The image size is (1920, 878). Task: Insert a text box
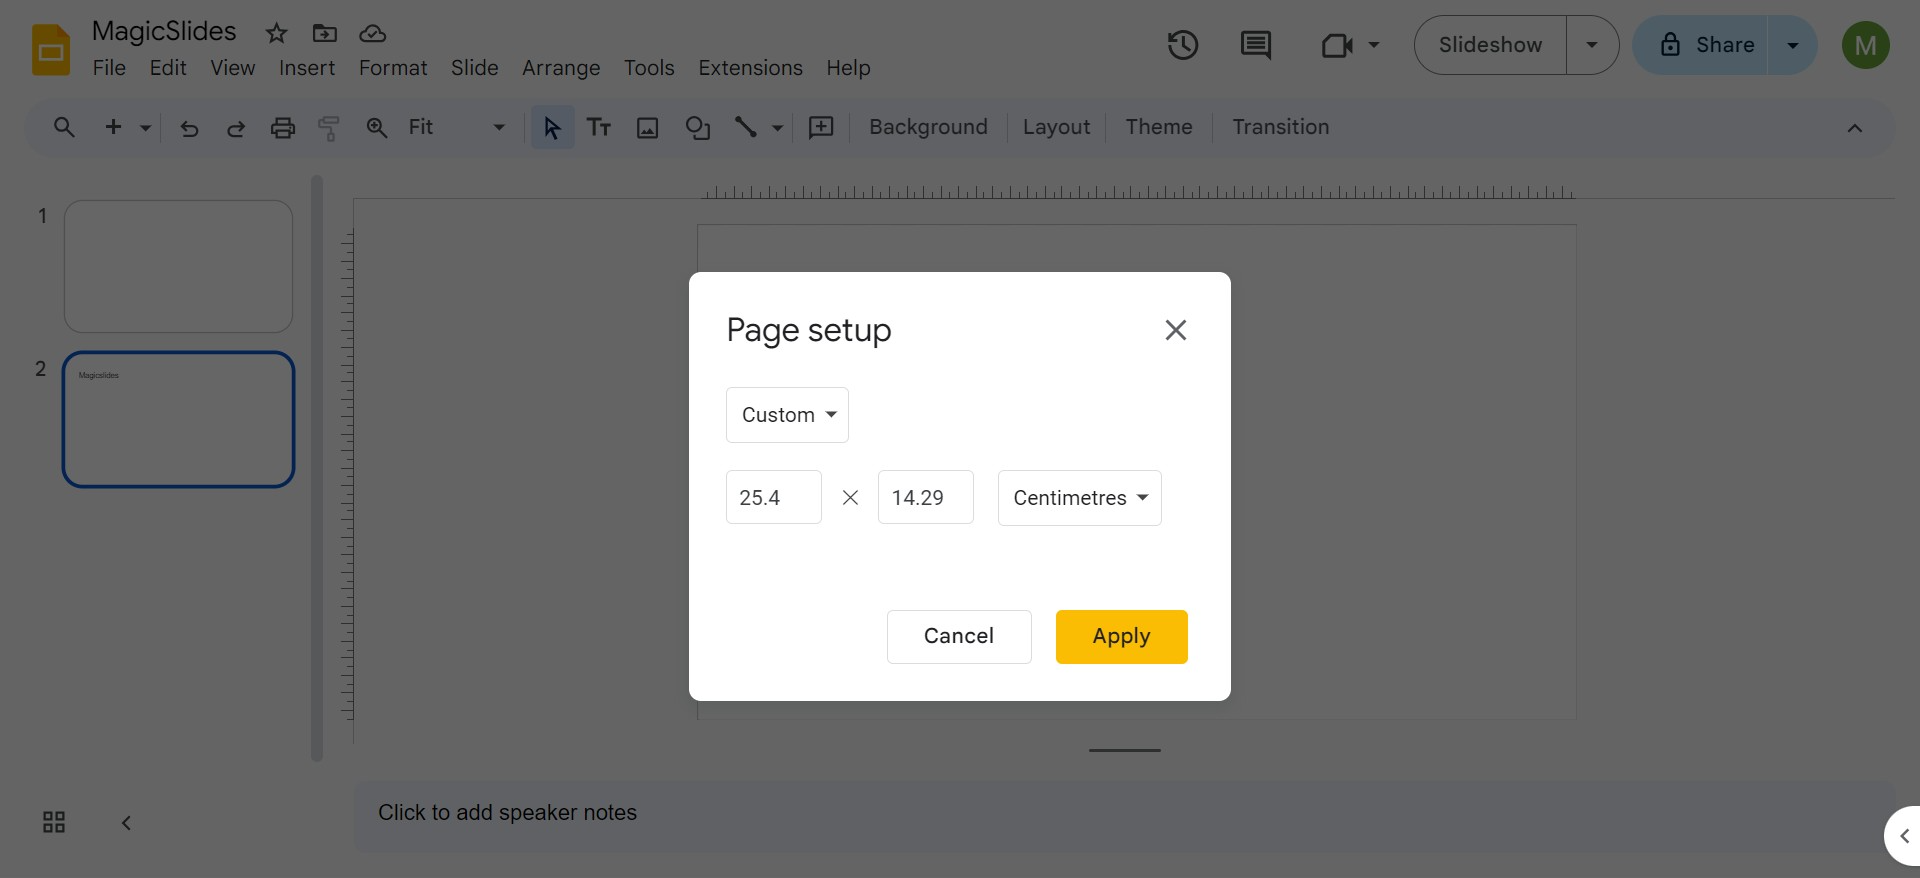tap(599, 128)
